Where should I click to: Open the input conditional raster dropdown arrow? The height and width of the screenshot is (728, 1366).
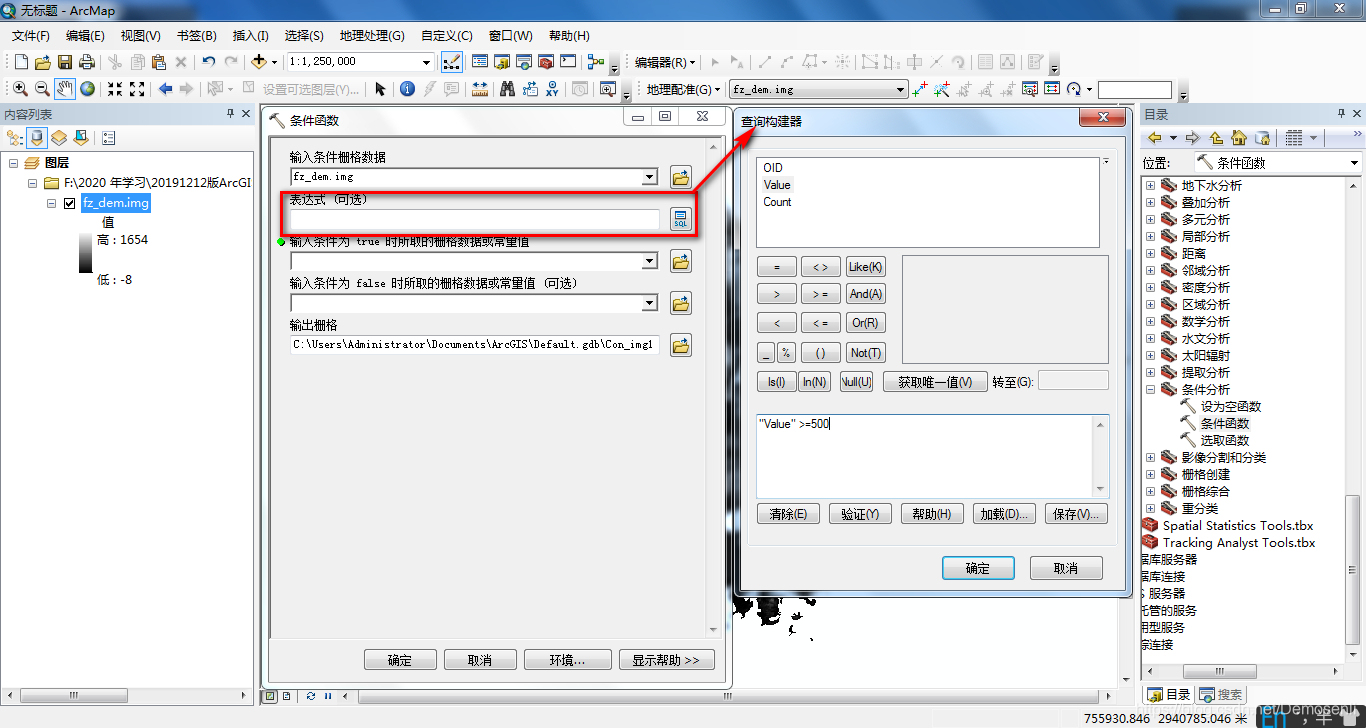tap(650, 178)
